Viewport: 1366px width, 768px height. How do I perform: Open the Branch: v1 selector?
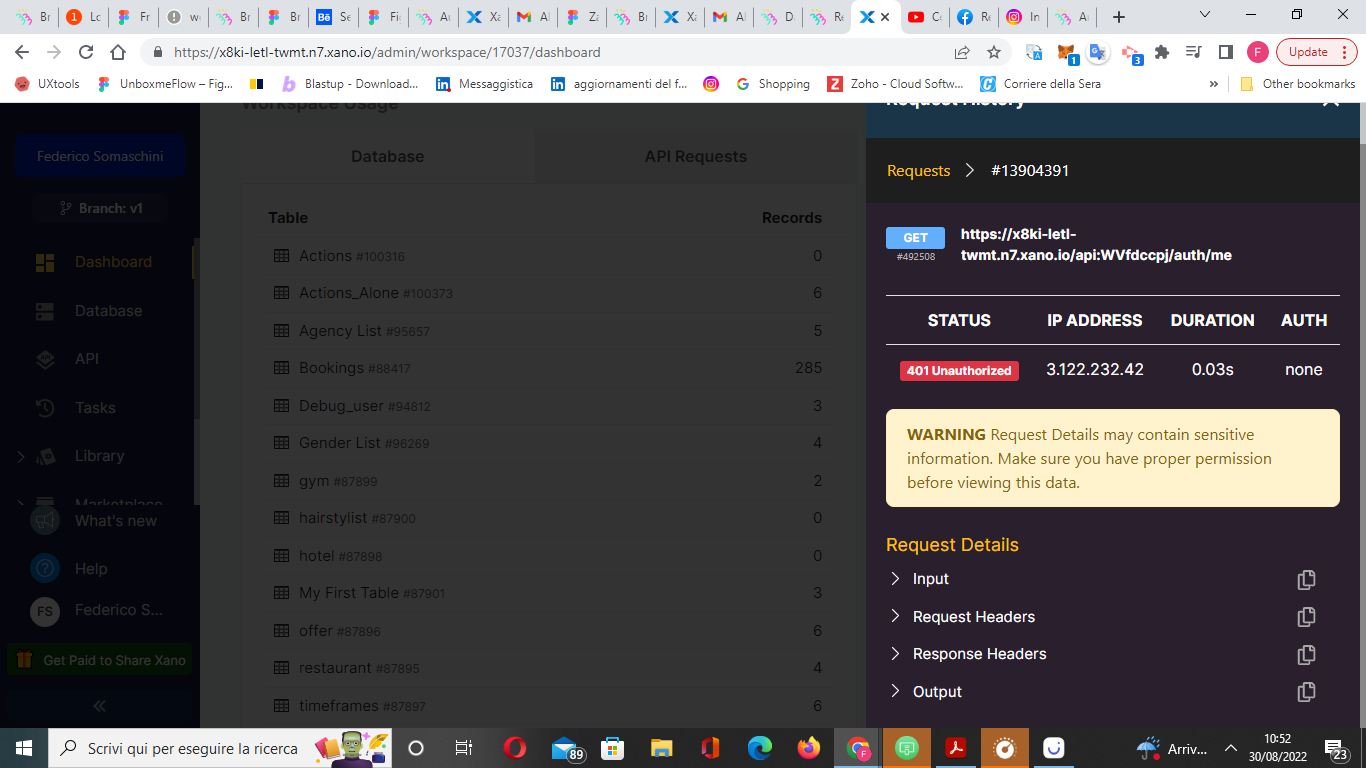point(100,208)
